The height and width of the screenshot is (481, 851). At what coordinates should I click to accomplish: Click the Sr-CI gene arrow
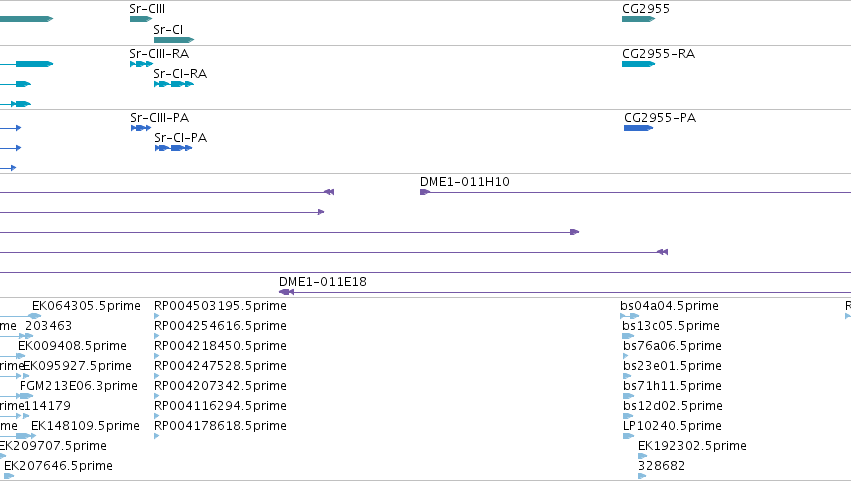174,40
